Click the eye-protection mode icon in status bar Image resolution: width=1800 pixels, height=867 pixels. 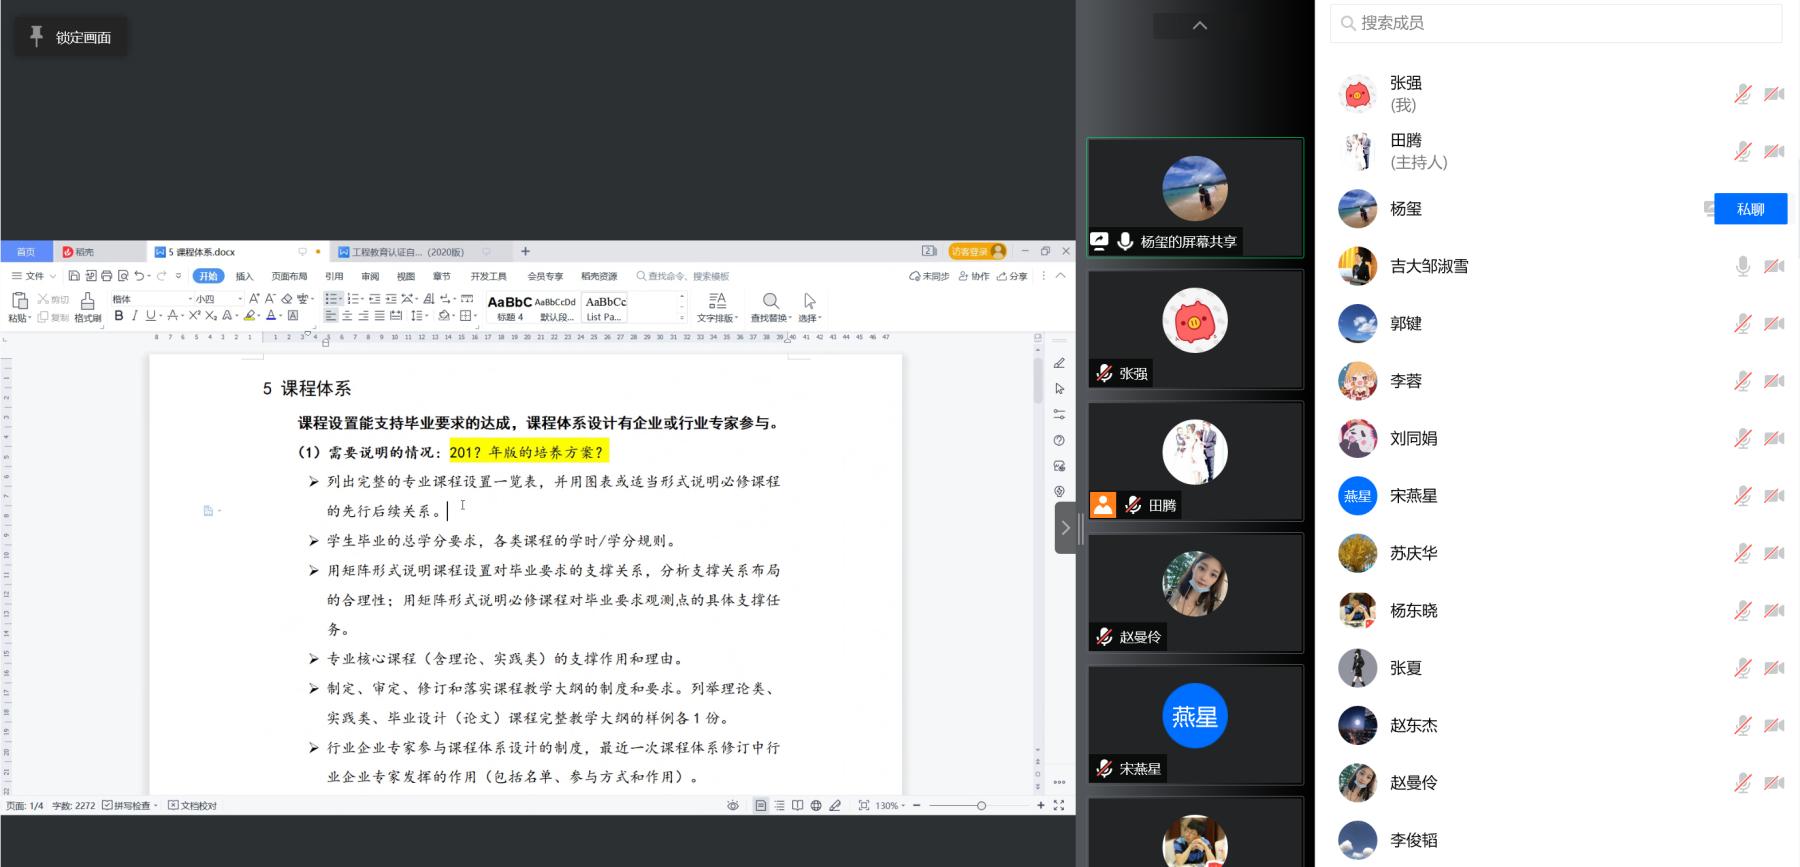pyautogui.click(x=733, y=806)
